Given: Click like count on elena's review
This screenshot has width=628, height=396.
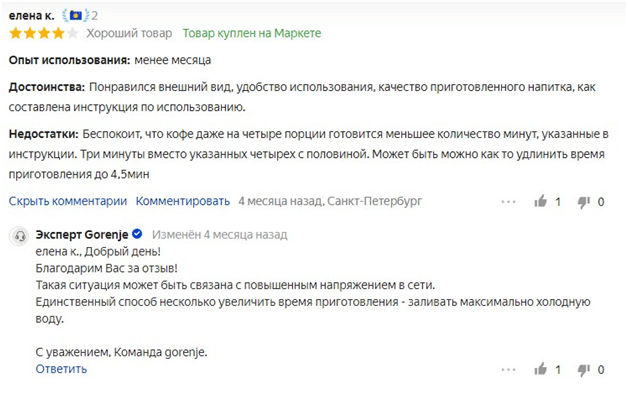Looking at the screenshot, I should point(558,202).
